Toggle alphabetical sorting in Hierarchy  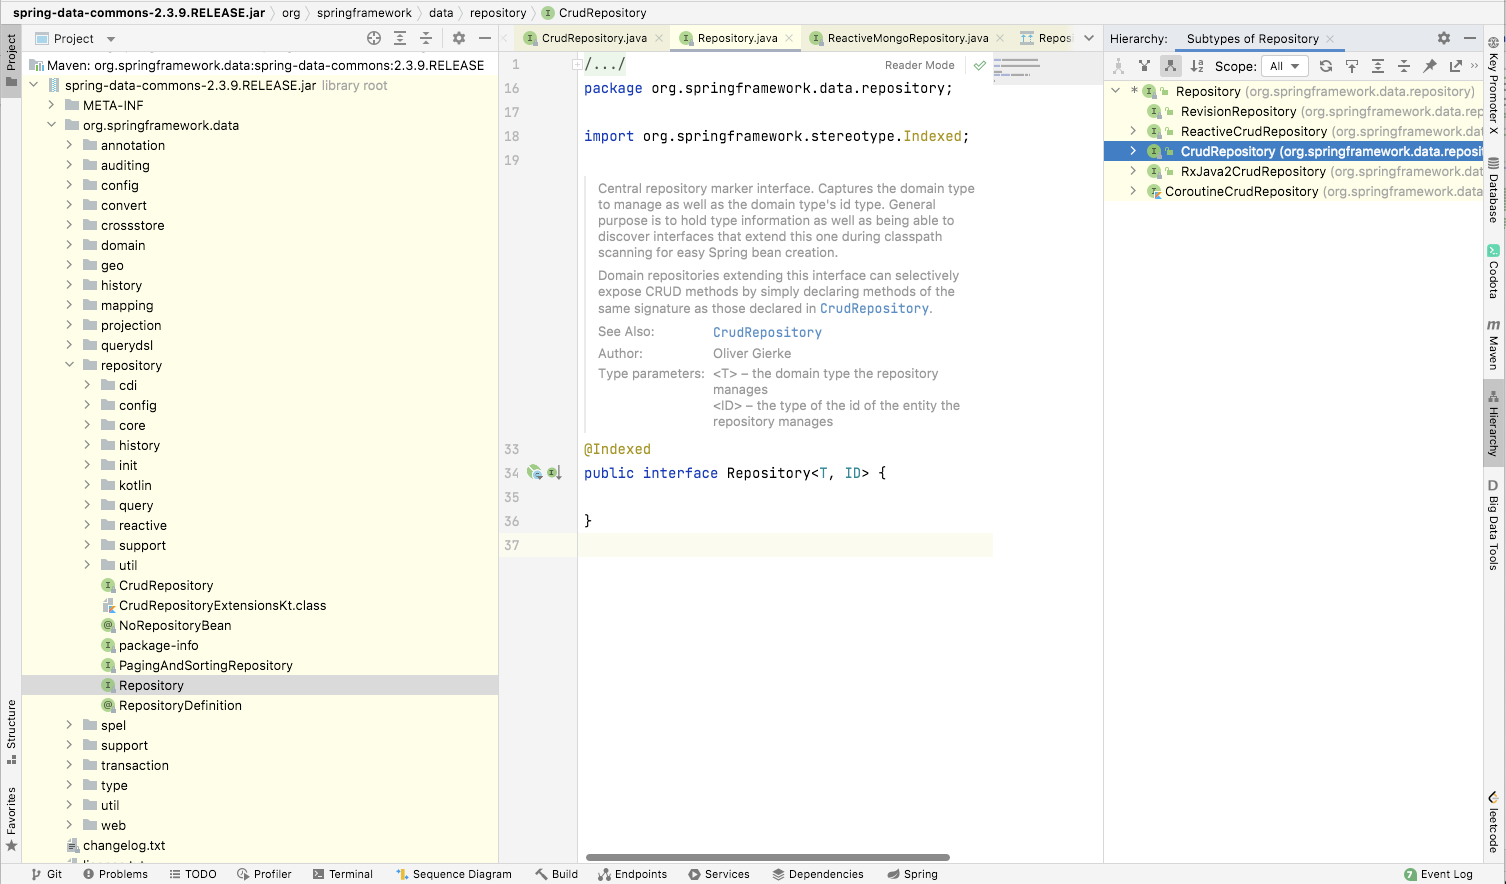click(1197, 66)
